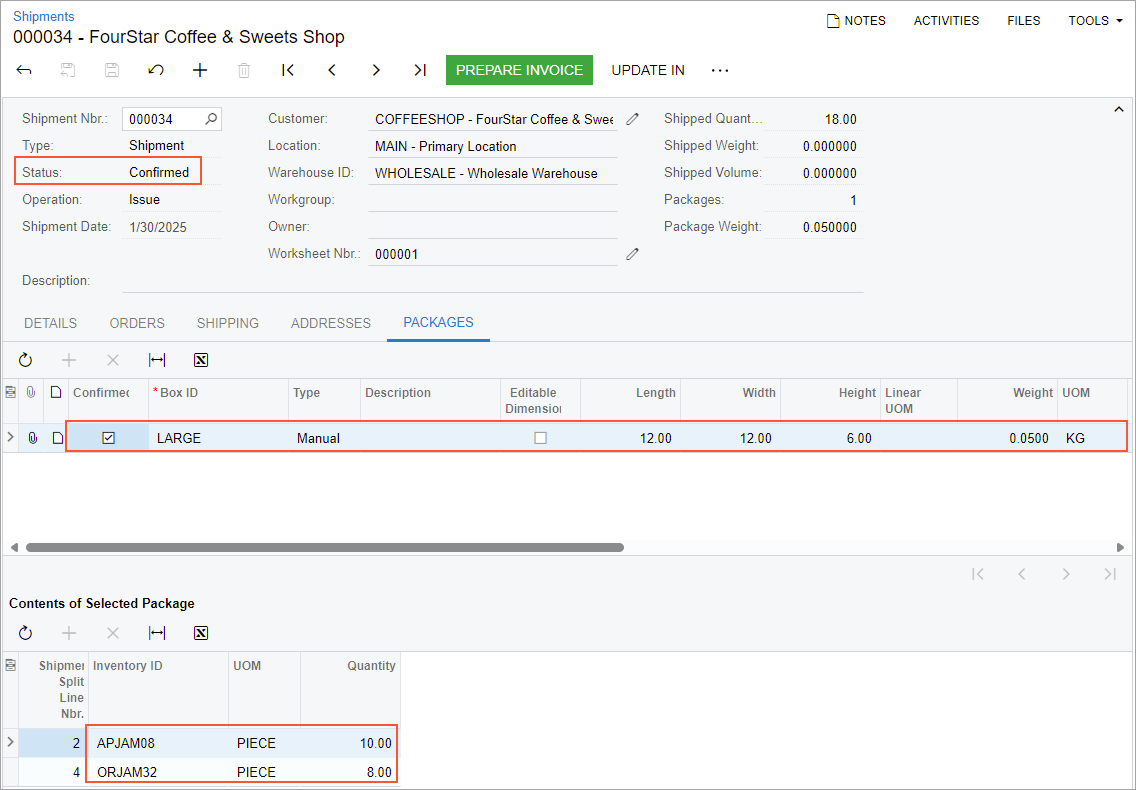1136x790 pixels.
Task: Fit columns in Contents of Selected Package grid
Action: pos(157,633)
